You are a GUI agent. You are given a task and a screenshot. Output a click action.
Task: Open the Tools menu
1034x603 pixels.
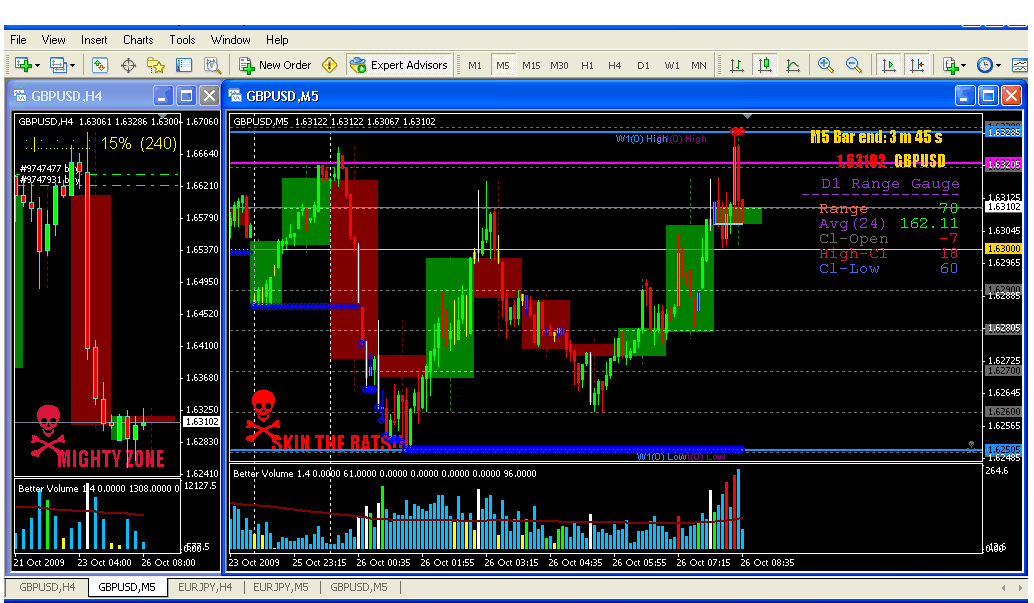[183, 40]
